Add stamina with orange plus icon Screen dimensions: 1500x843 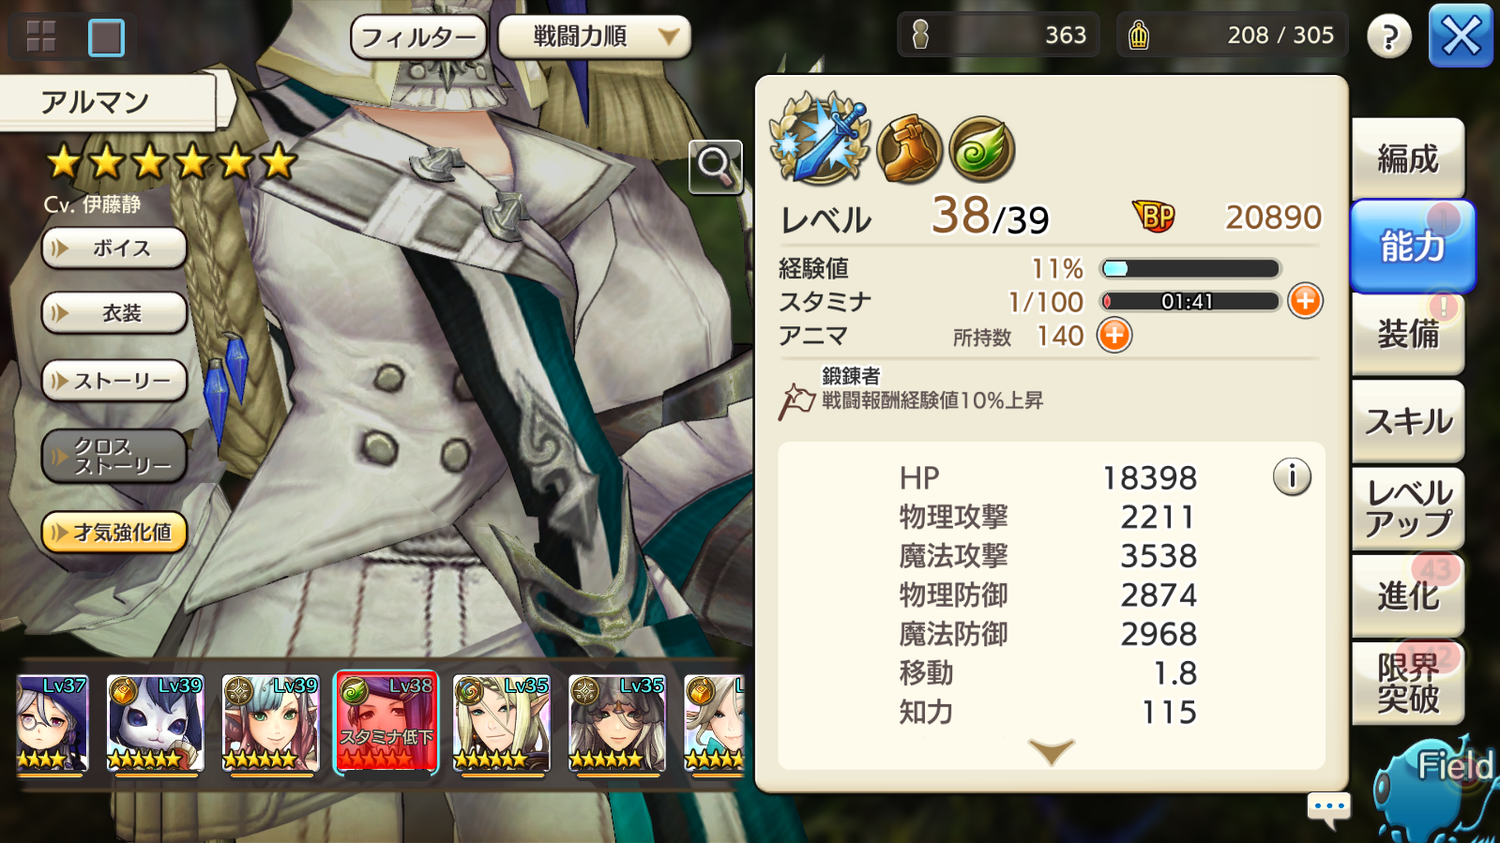[1305, 301]
